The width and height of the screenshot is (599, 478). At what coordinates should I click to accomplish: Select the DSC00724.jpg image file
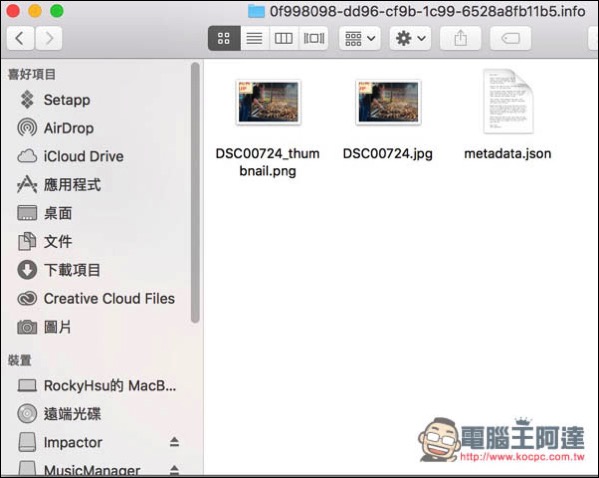point(388,118)
